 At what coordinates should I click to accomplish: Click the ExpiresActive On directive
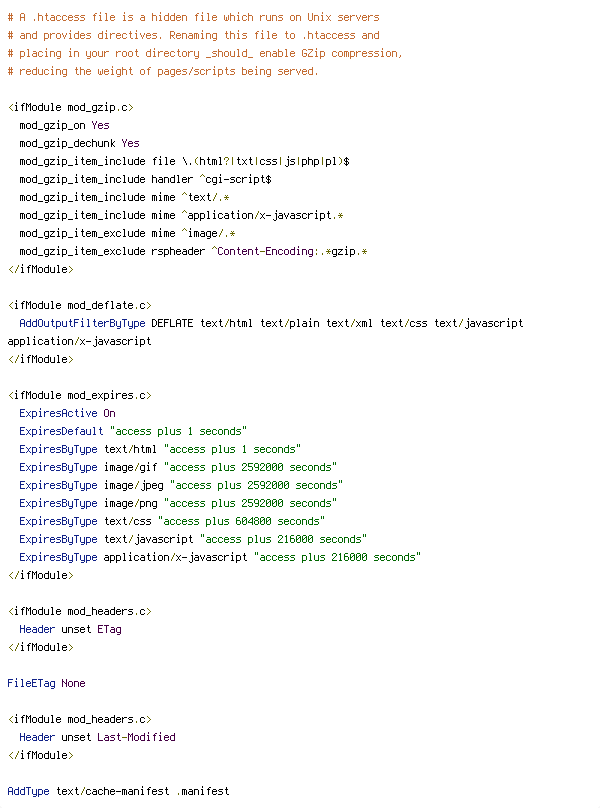coord(68,413)
